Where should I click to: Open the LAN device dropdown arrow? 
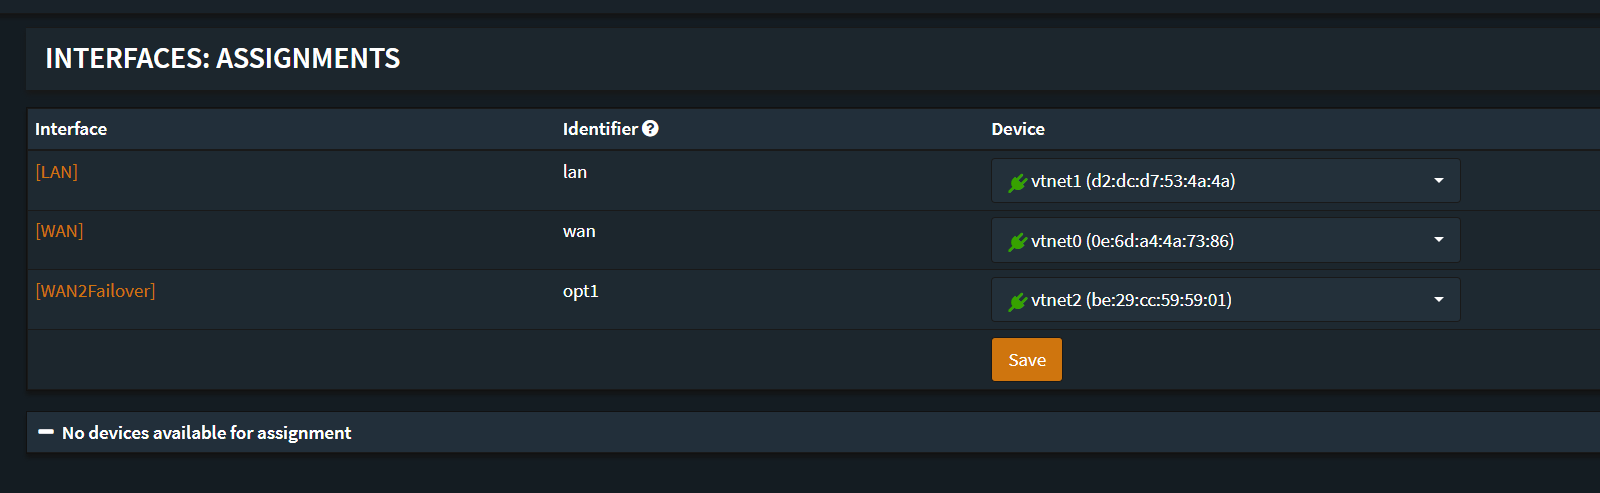(x=1438, y=181)
